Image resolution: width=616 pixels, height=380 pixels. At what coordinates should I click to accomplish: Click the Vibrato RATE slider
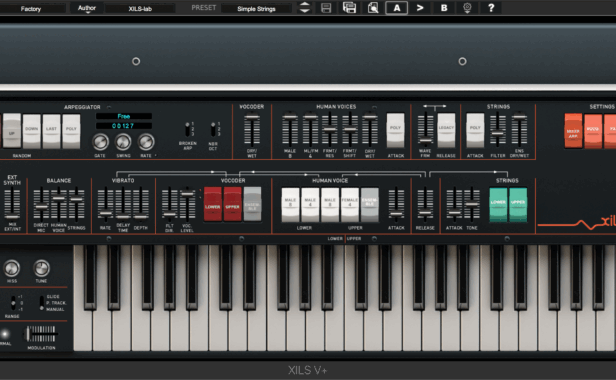pyautogui.click(x=105, y=204)
